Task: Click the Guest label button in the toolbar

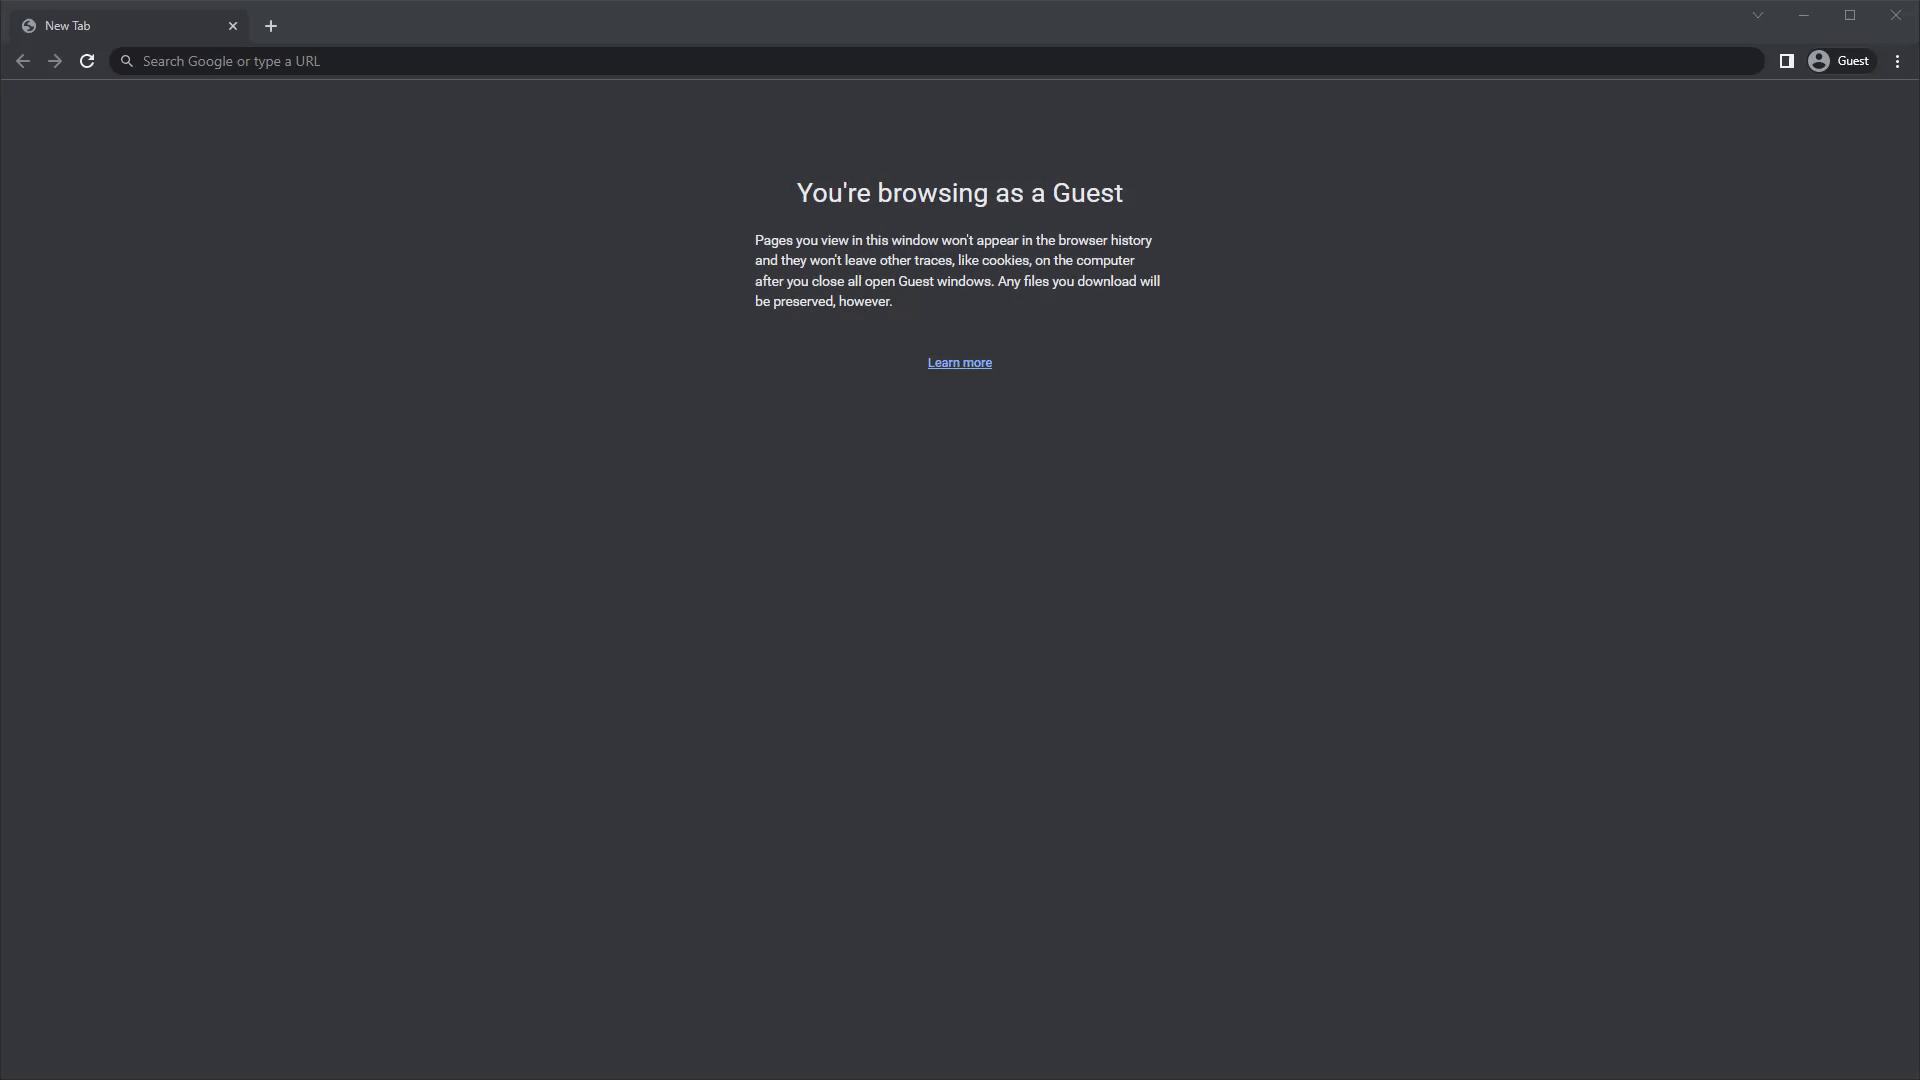Action: click(x=1853, y=61)
